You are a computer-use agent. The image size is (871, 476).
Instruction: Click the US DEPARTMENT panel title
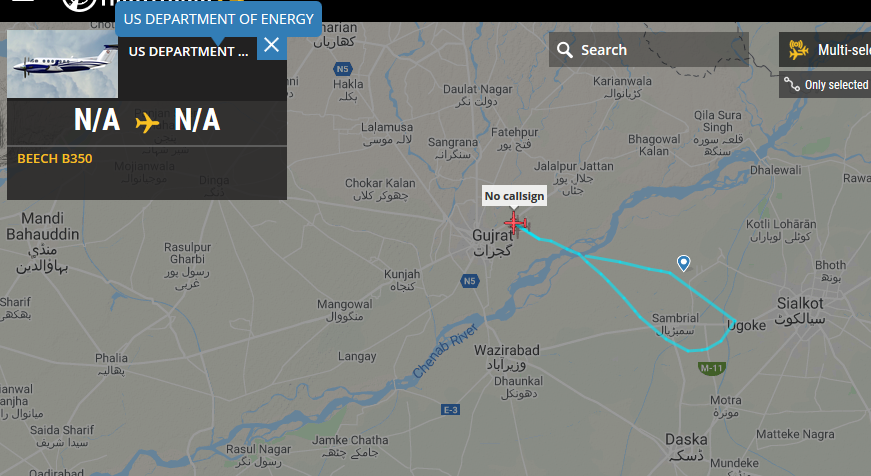pyautogui.click(x=188, y=52)
